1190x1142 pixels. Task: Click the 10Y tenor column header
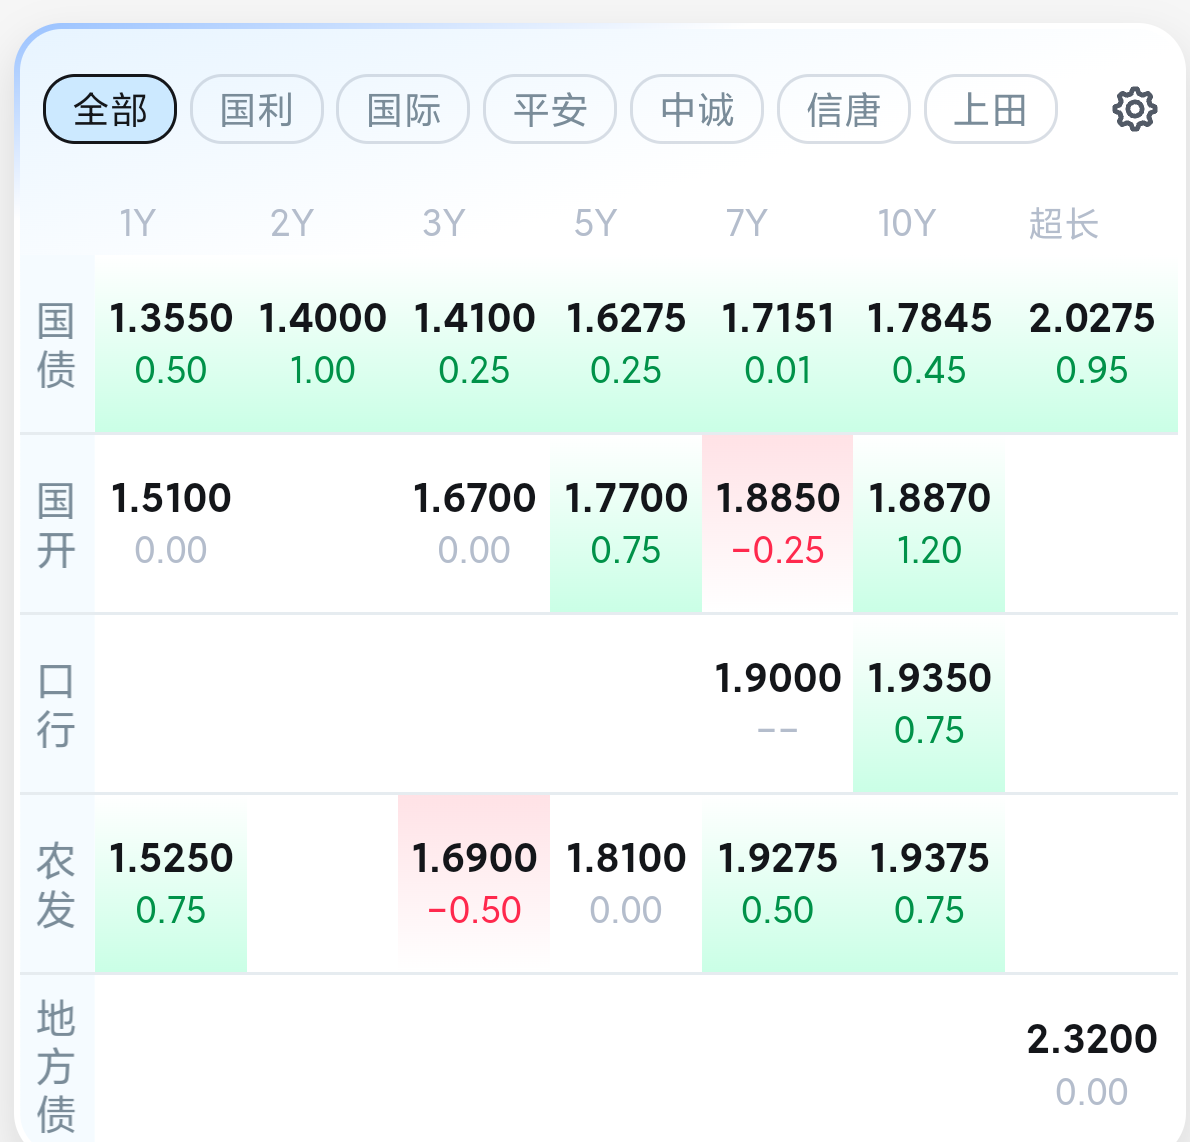[x=907, y=223]
